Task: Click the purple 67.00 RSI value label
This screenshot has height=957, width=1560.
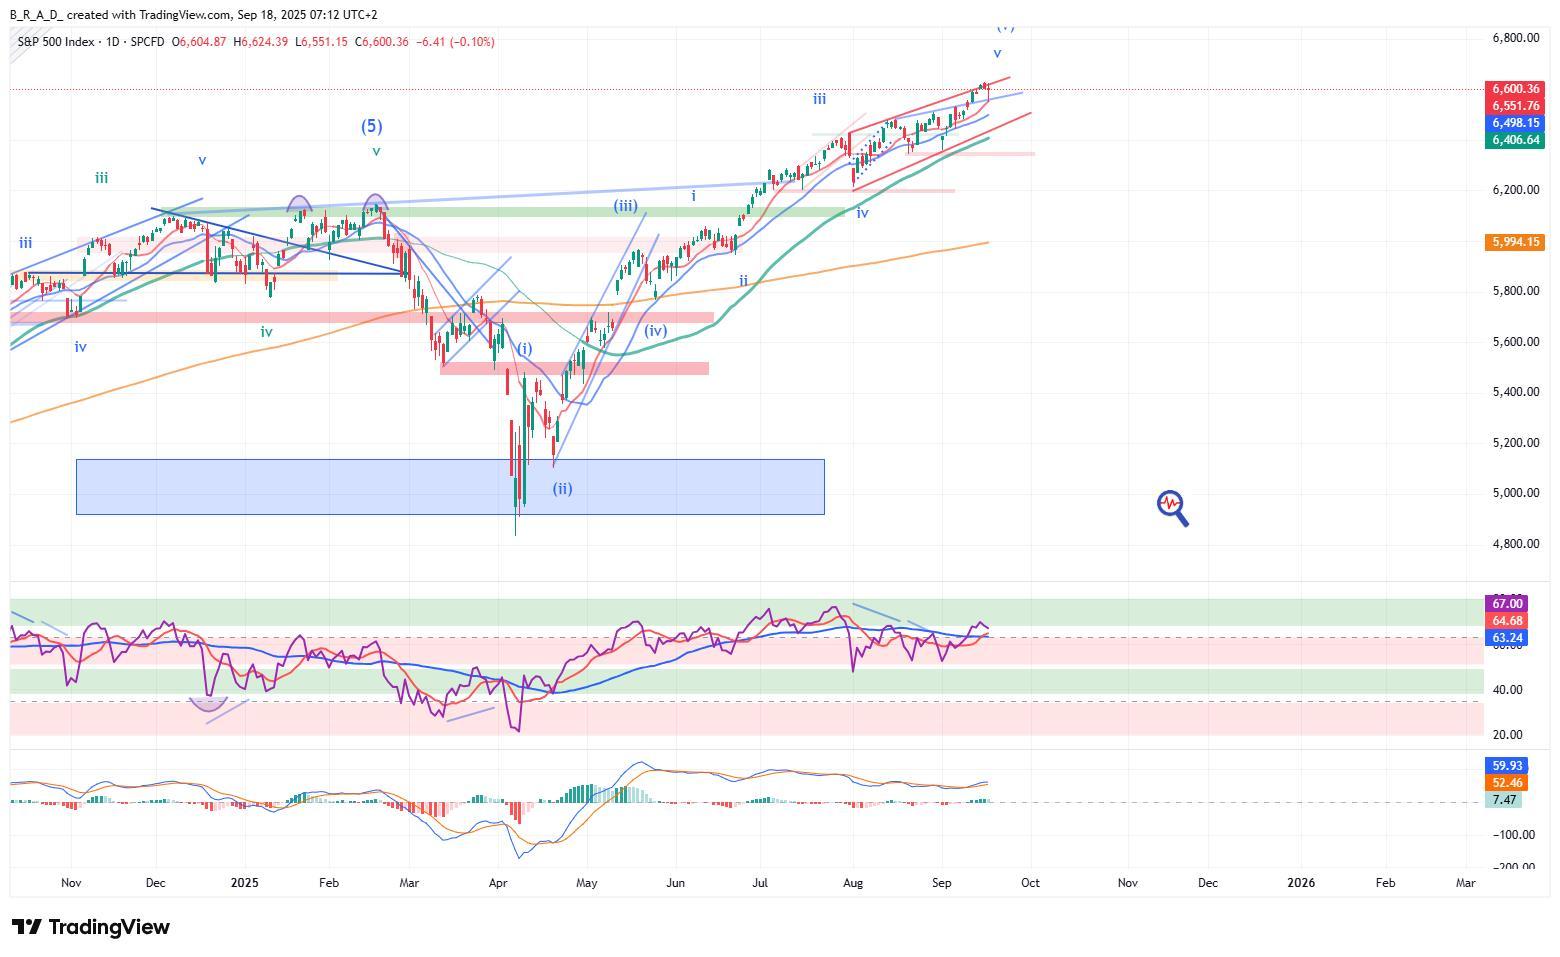Action: (x=1506, y=604)
